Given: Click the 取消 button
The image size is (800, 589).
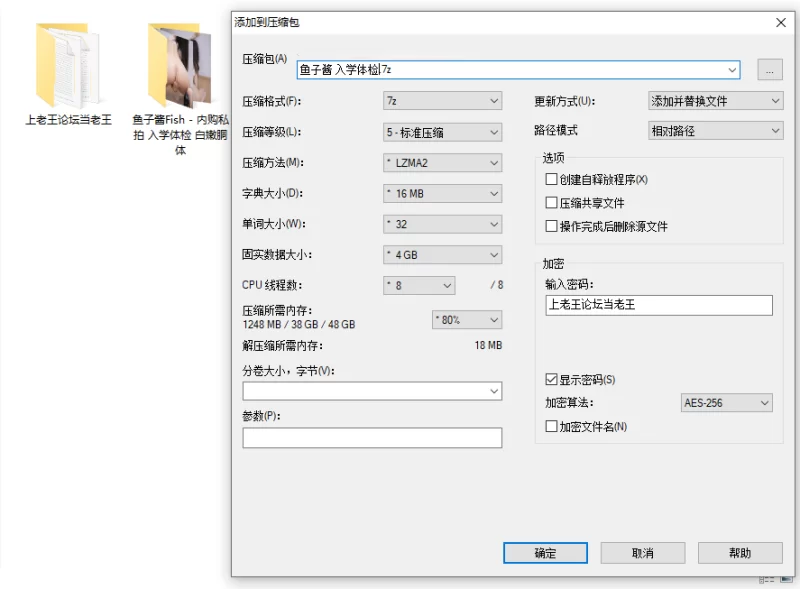Looking at the screenshot, I should click(642, 553).
